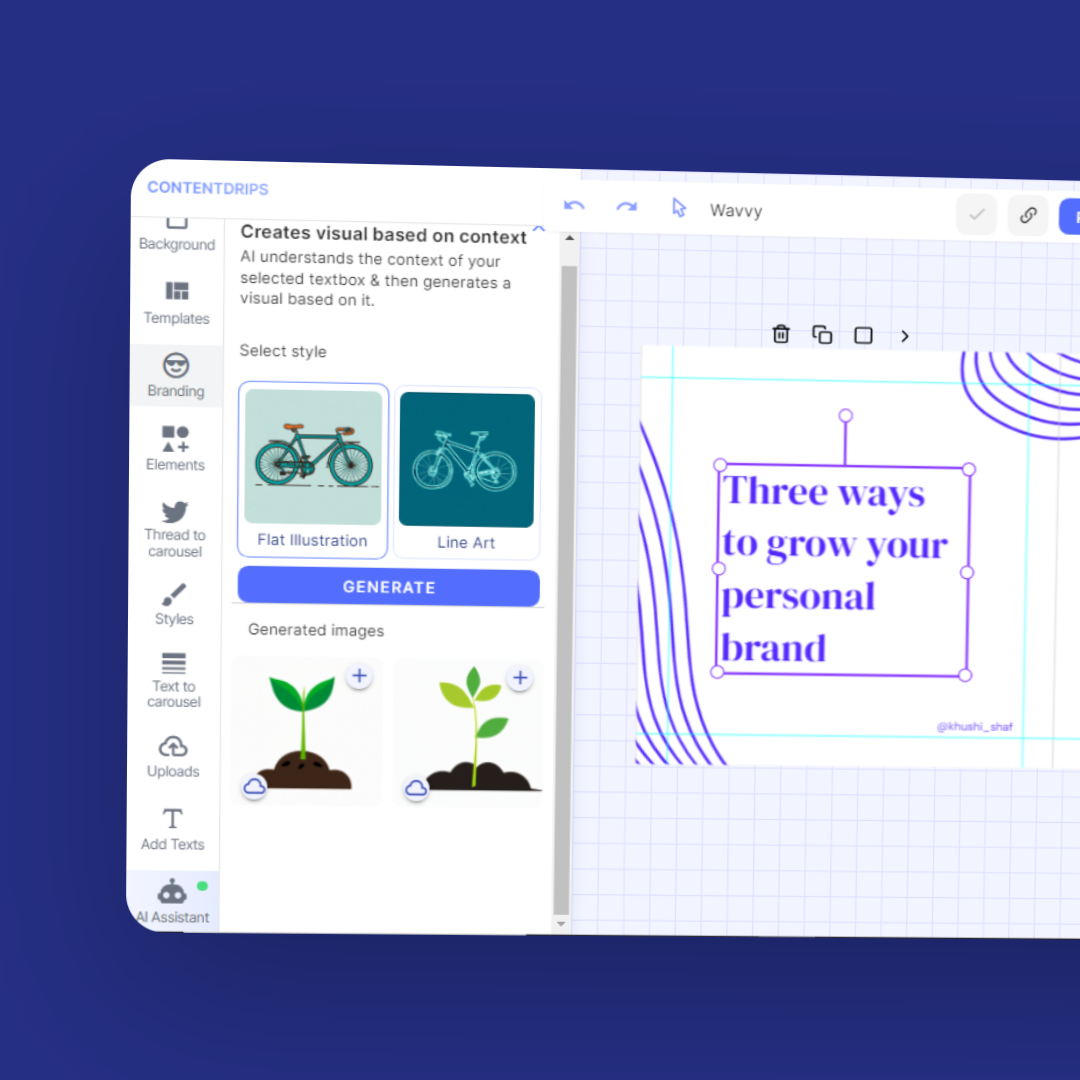
Task: Add the first generated plant image
Action: pyautogui.click(x=359, y=677)
